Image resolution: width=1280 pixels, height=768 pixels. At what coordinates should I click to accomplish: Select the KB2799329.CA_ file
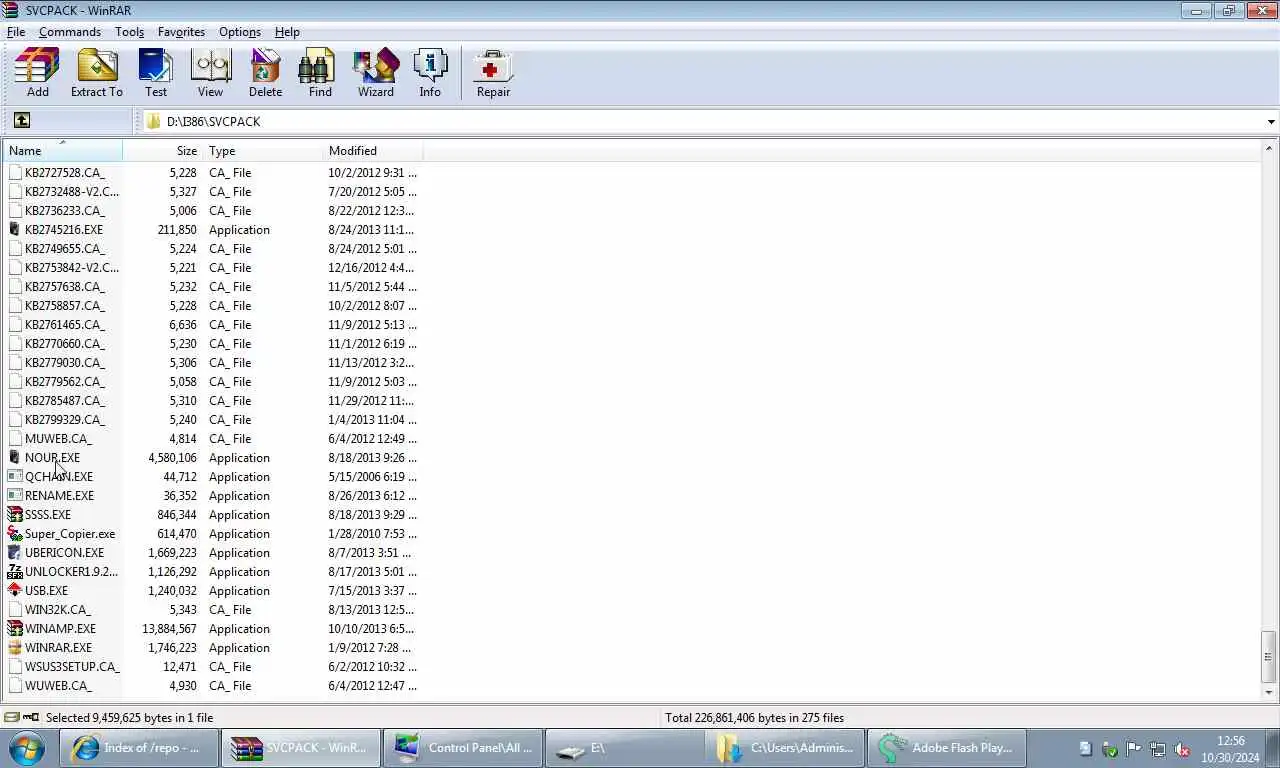point(64,420)
